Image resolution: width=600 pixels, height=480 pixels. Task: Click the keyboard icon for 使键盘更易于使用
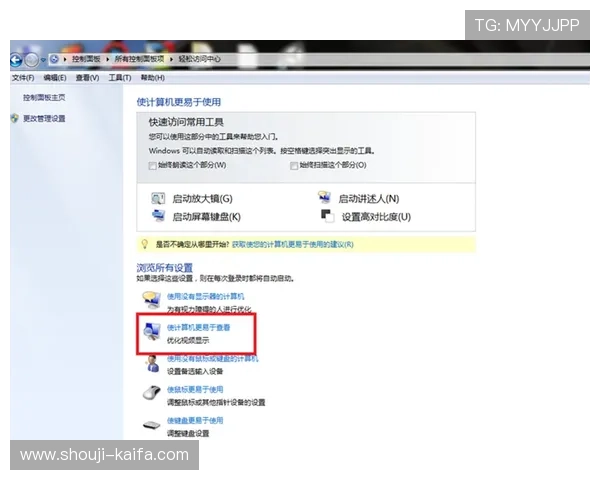tap(152, 424)
